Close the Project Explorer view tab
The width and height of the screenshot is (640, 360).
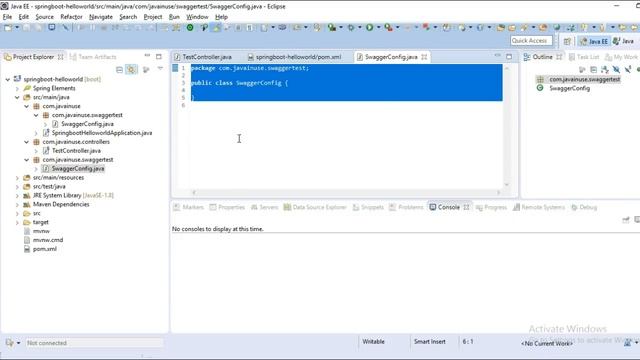(60, 57)
